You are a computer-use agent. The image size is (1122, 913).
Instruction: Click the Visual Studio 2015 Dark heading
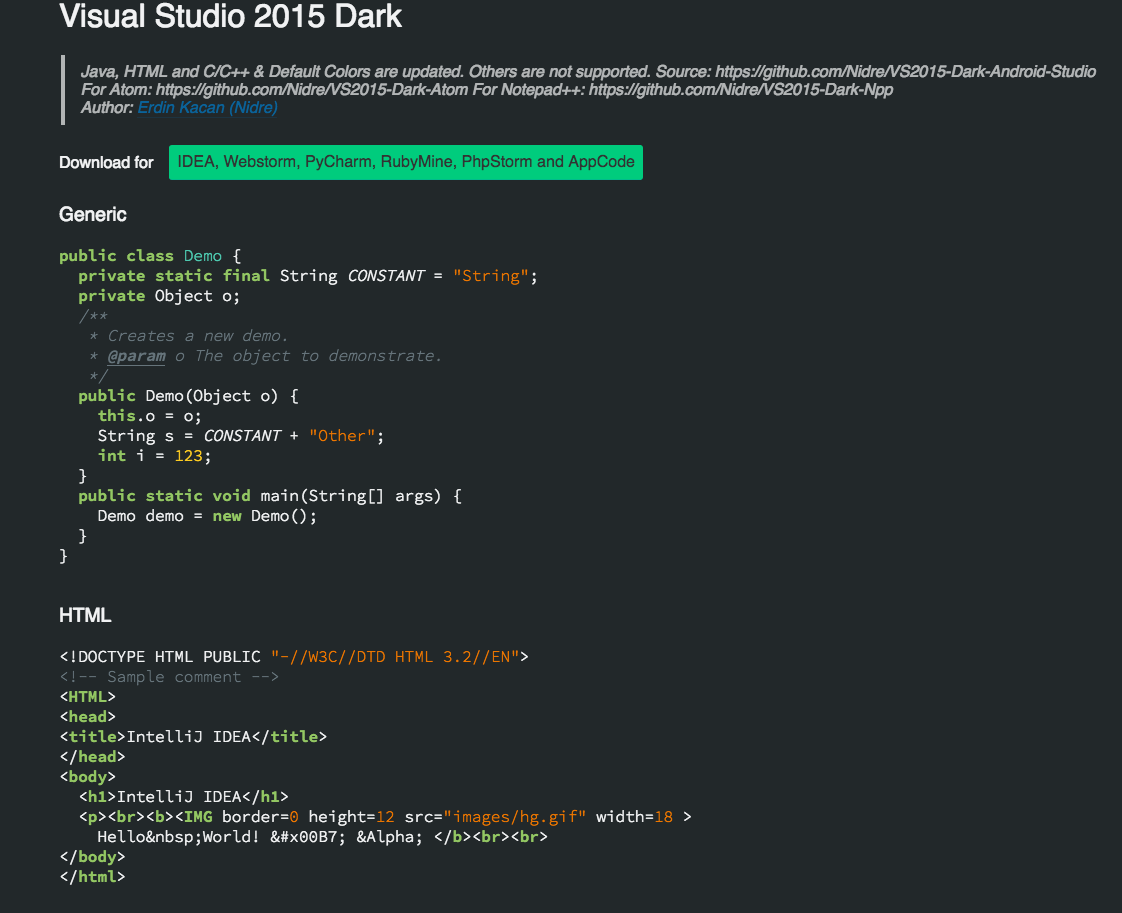230,17
